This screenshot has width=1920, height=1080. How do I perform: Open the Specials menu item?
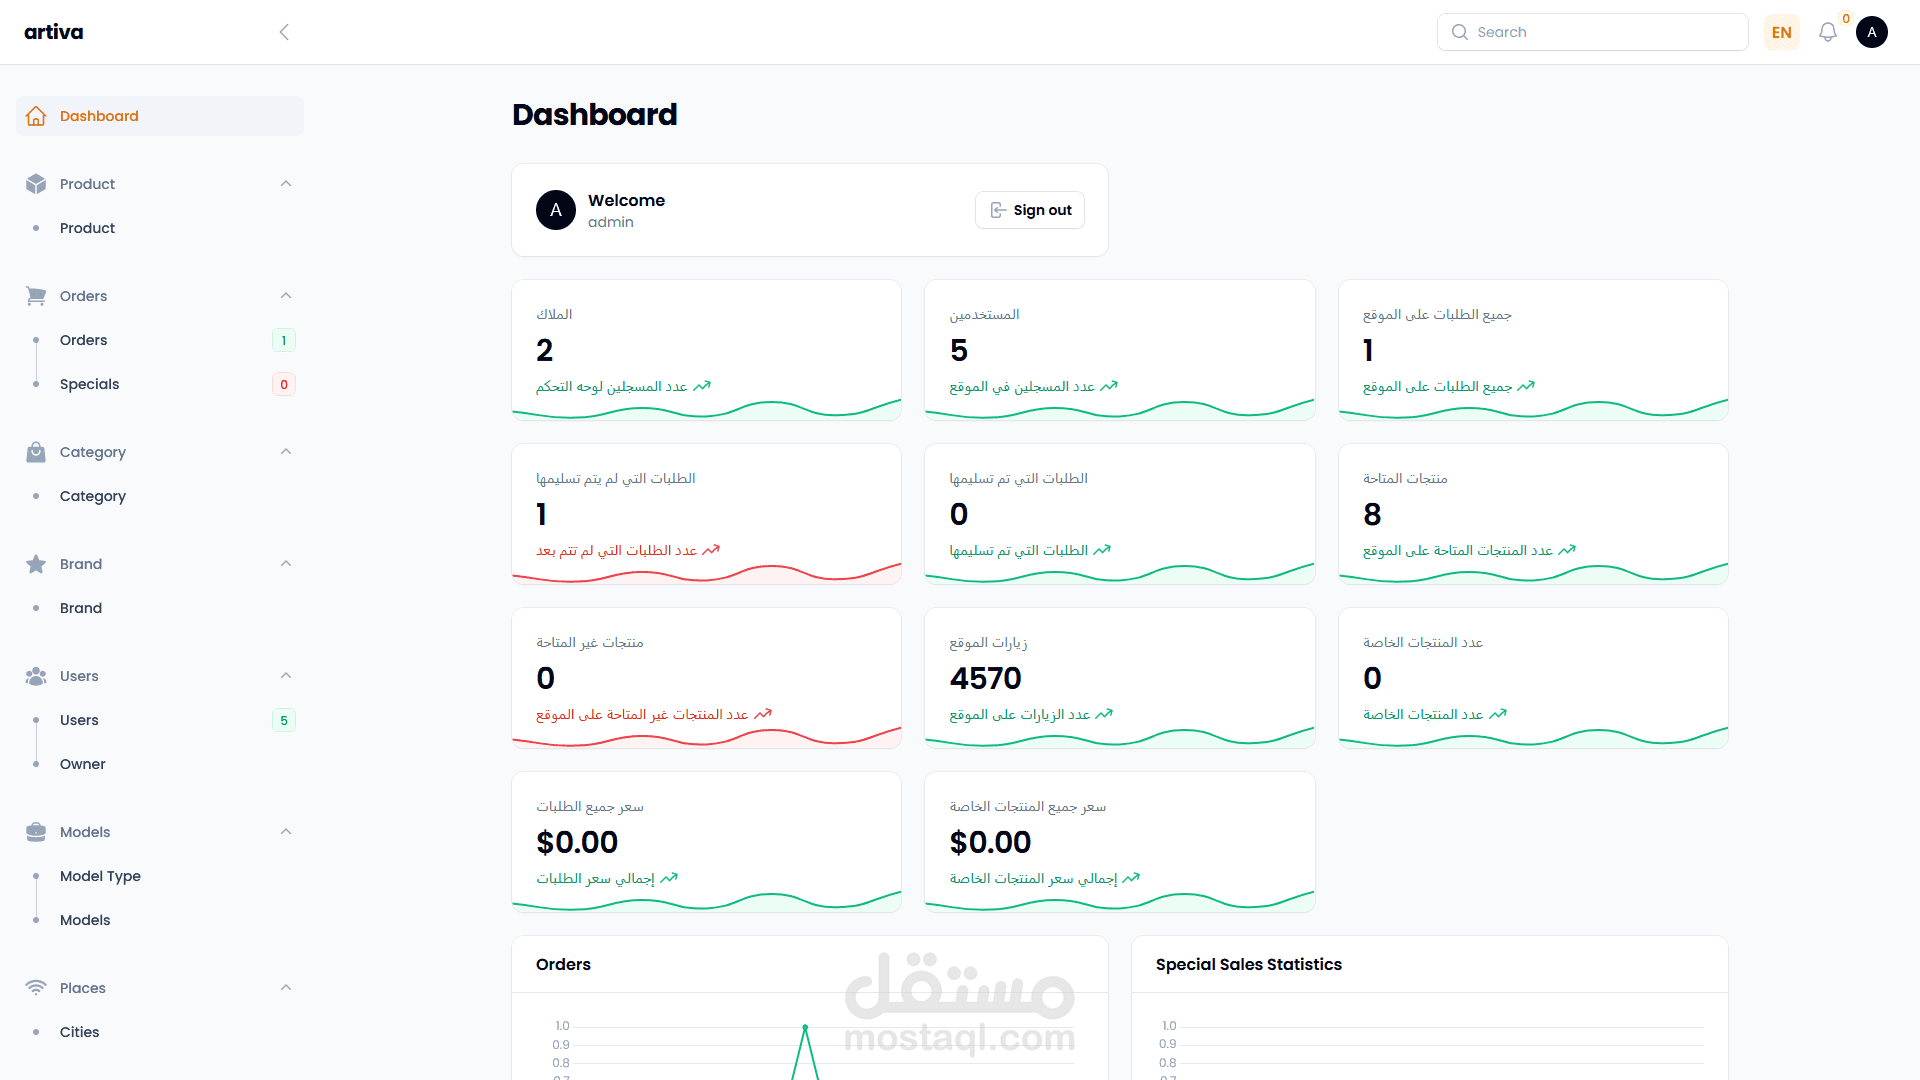tap(89, 384)
